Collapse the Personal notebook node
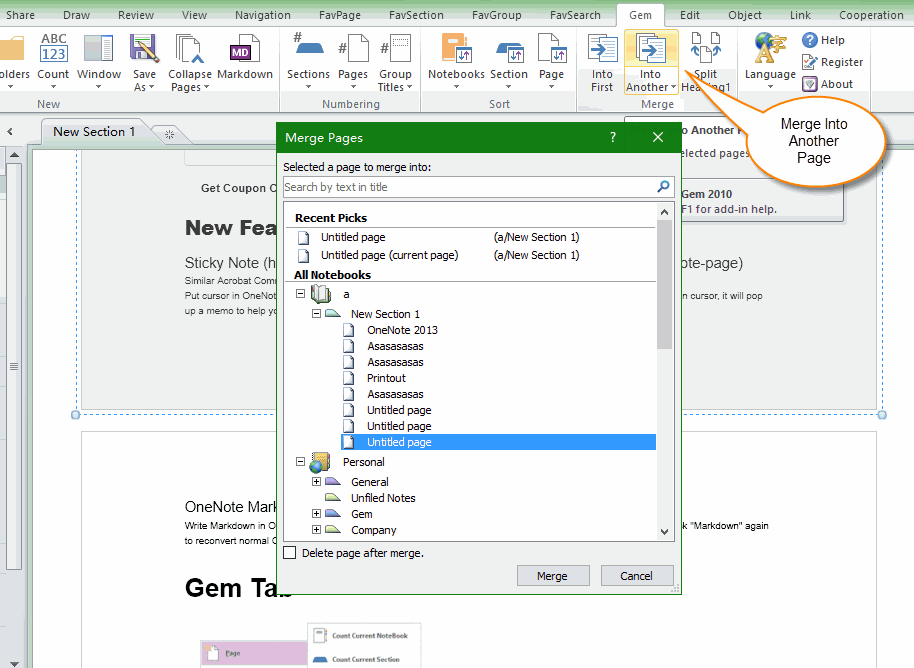914x668 pixels. (x=300, y=462)
